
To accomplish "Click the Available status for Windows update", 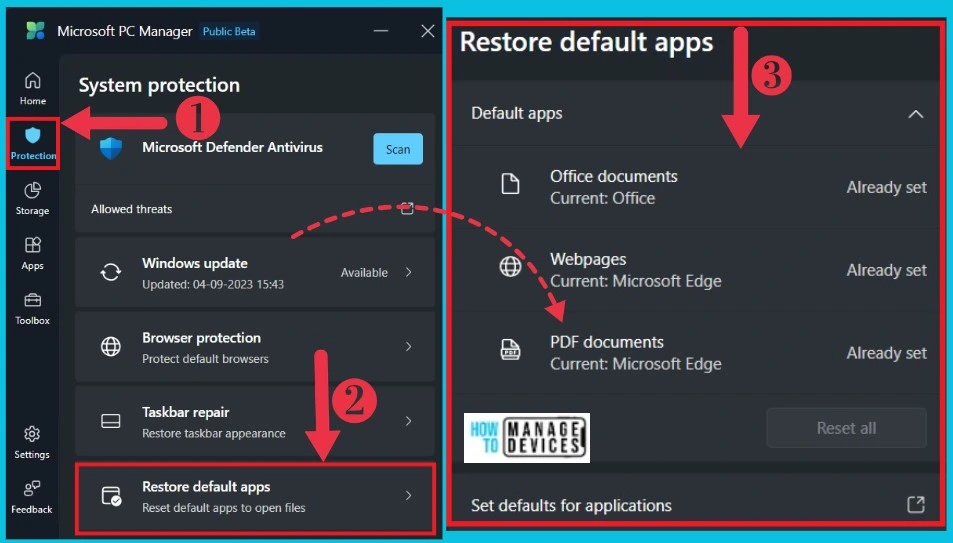I will pyautogui.click(x=364, y=272).
